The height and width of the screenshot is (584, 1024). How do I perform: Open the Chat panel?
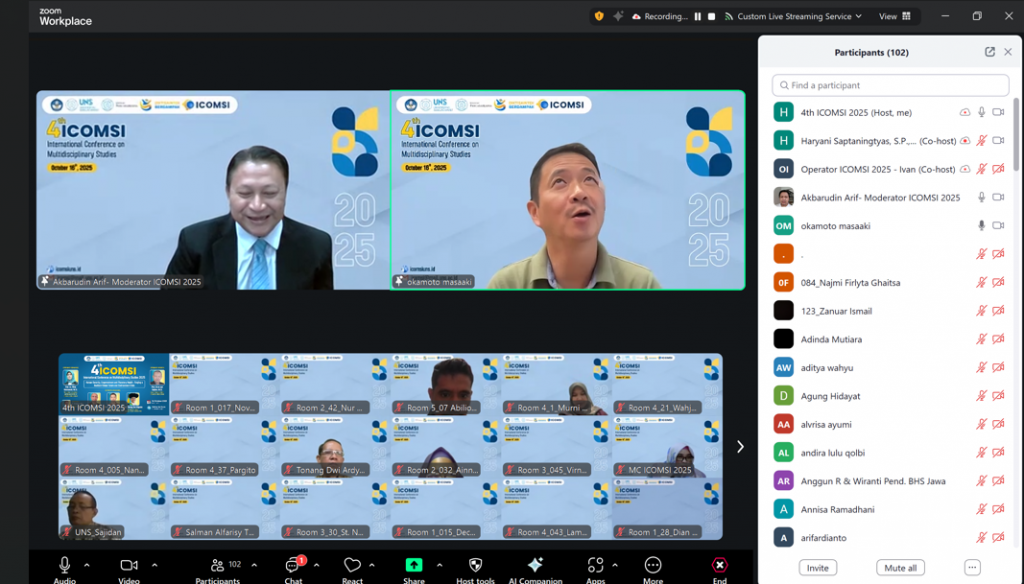(293, 566)
